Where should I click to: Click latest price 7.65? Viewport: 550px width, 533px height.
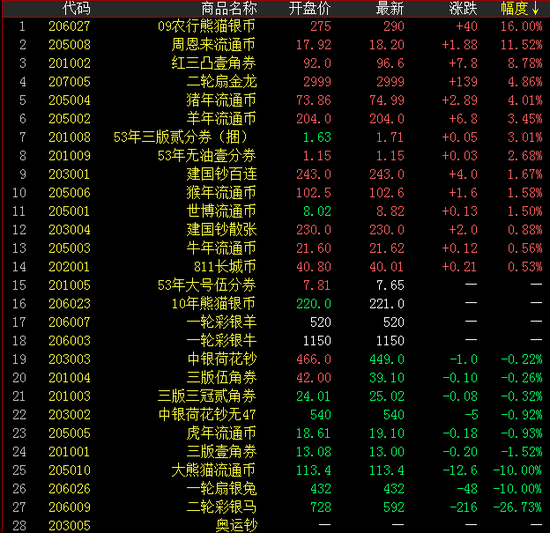390,285
